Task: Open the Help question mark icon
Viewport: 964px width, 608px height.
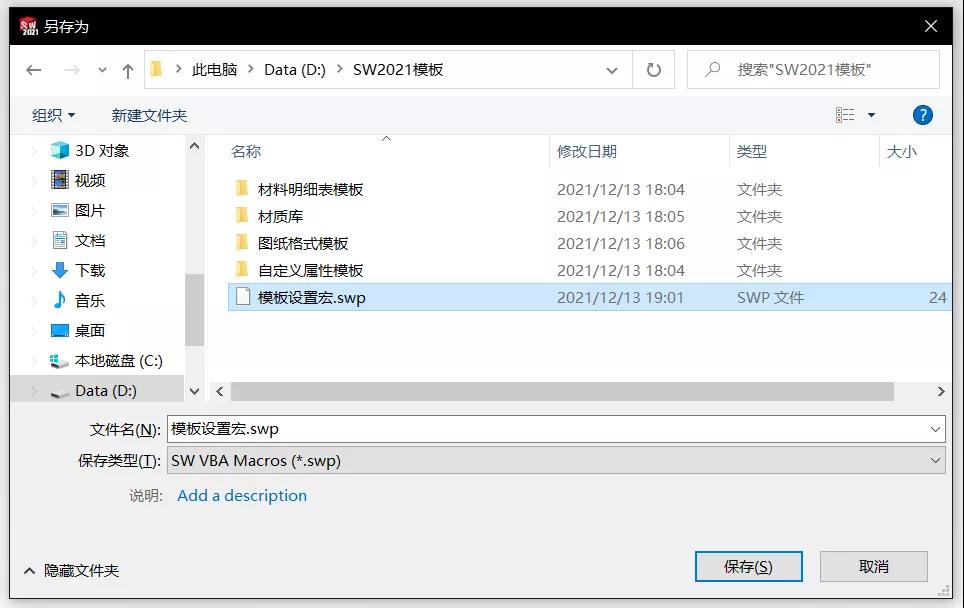Action: 922,115
